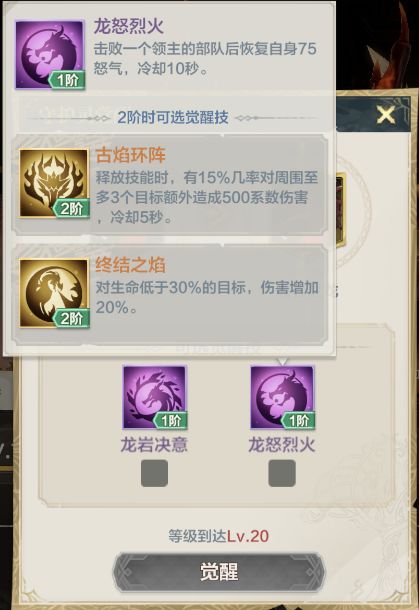The width and height of the screenshot is (419, 610).
Task: Click the 终结之焰 skill description card
Action: click(170, 294)
